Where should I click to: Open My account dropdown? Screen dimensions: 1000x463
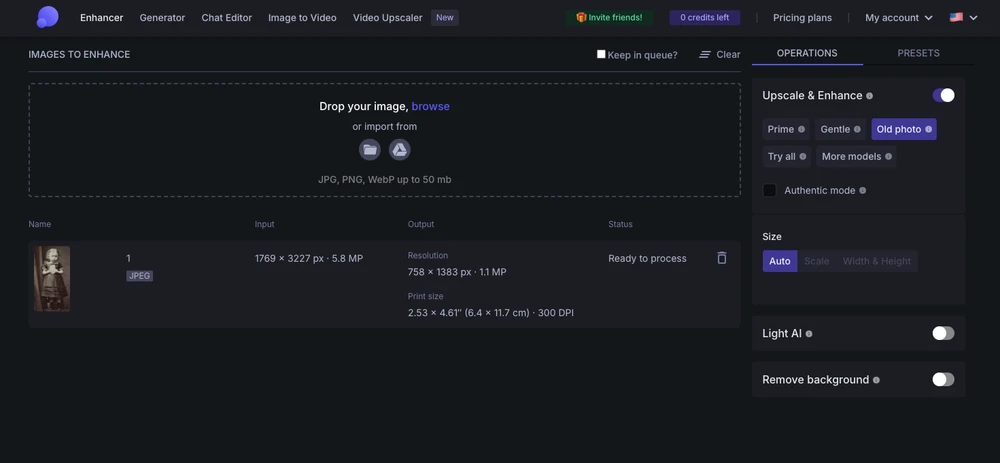click(x=899, y=18)
